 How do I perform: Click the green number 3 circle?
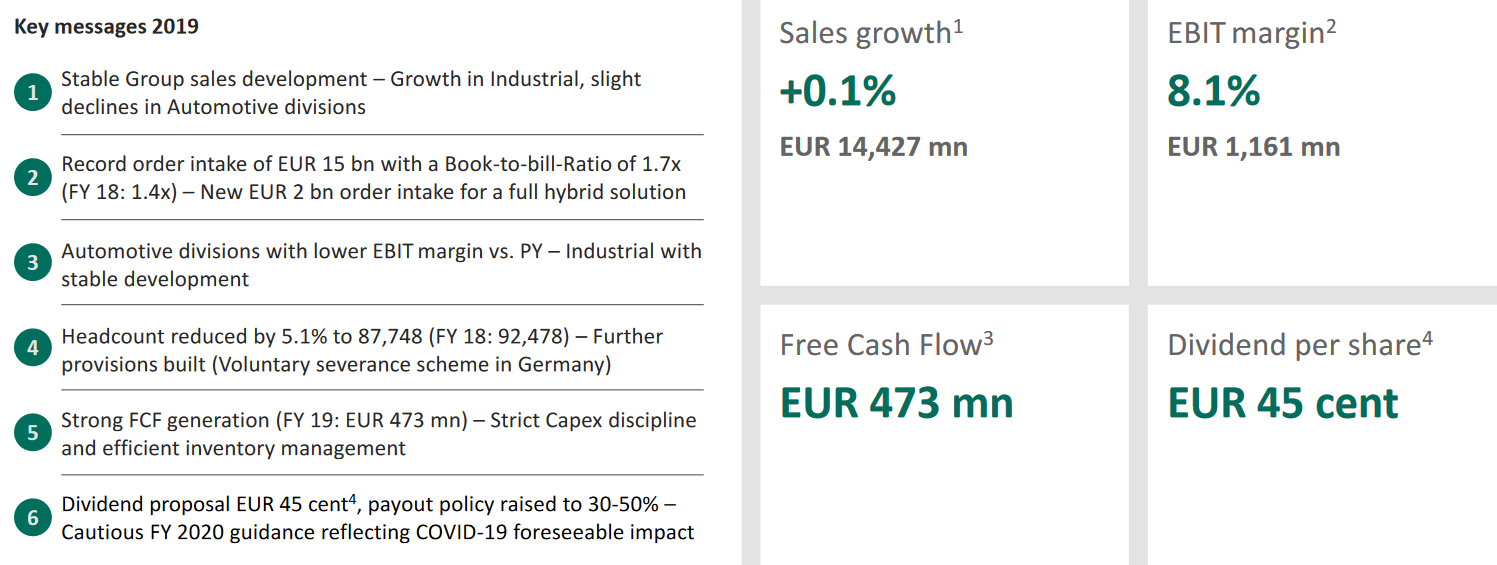pyautogui.click(x=33, y=263)
